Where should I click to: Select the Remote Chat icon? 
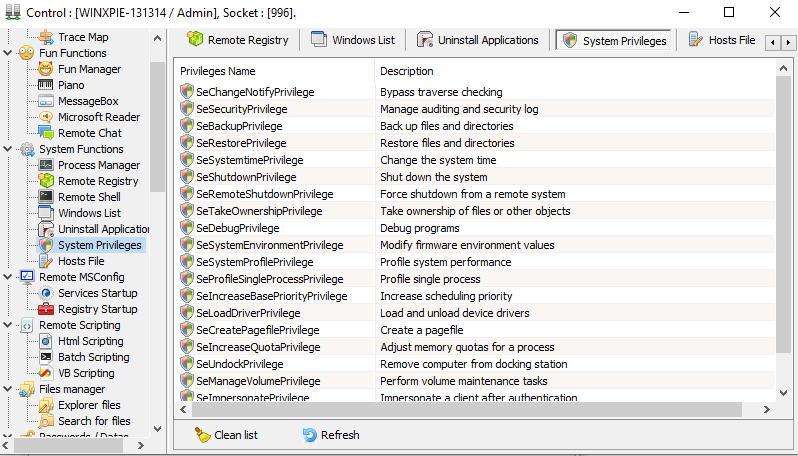(46, 133)
